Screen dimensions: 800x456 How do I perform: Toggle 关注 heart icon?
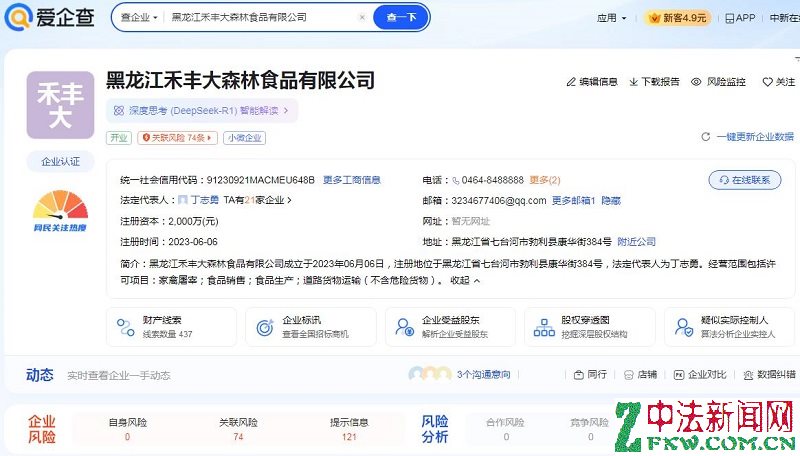pyautogui.click(x=767, y=82)
